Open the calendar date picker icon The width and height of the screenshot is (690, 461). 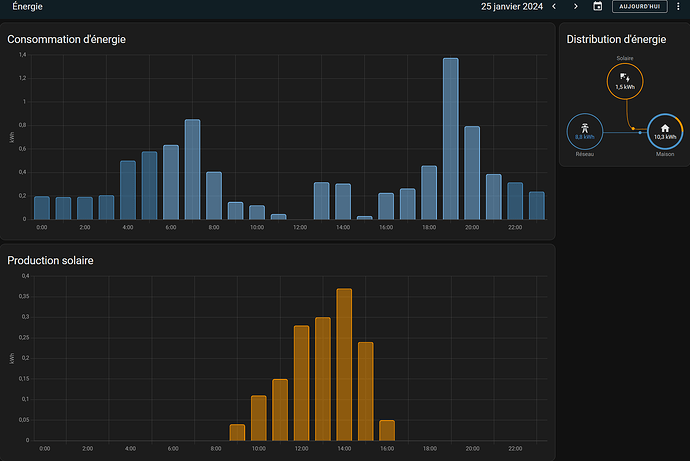[598, 6]
